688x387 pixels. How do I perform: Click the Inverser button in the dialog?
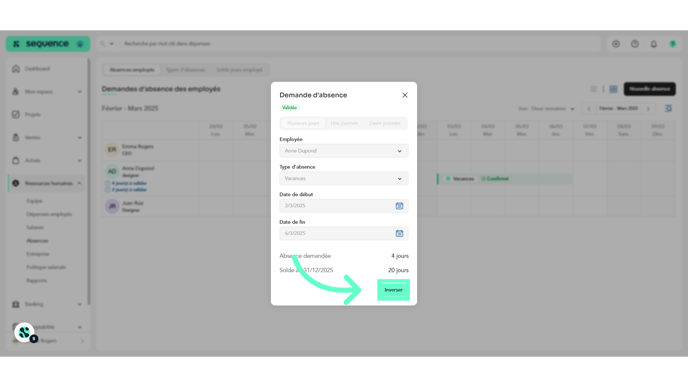pos(393,290)
